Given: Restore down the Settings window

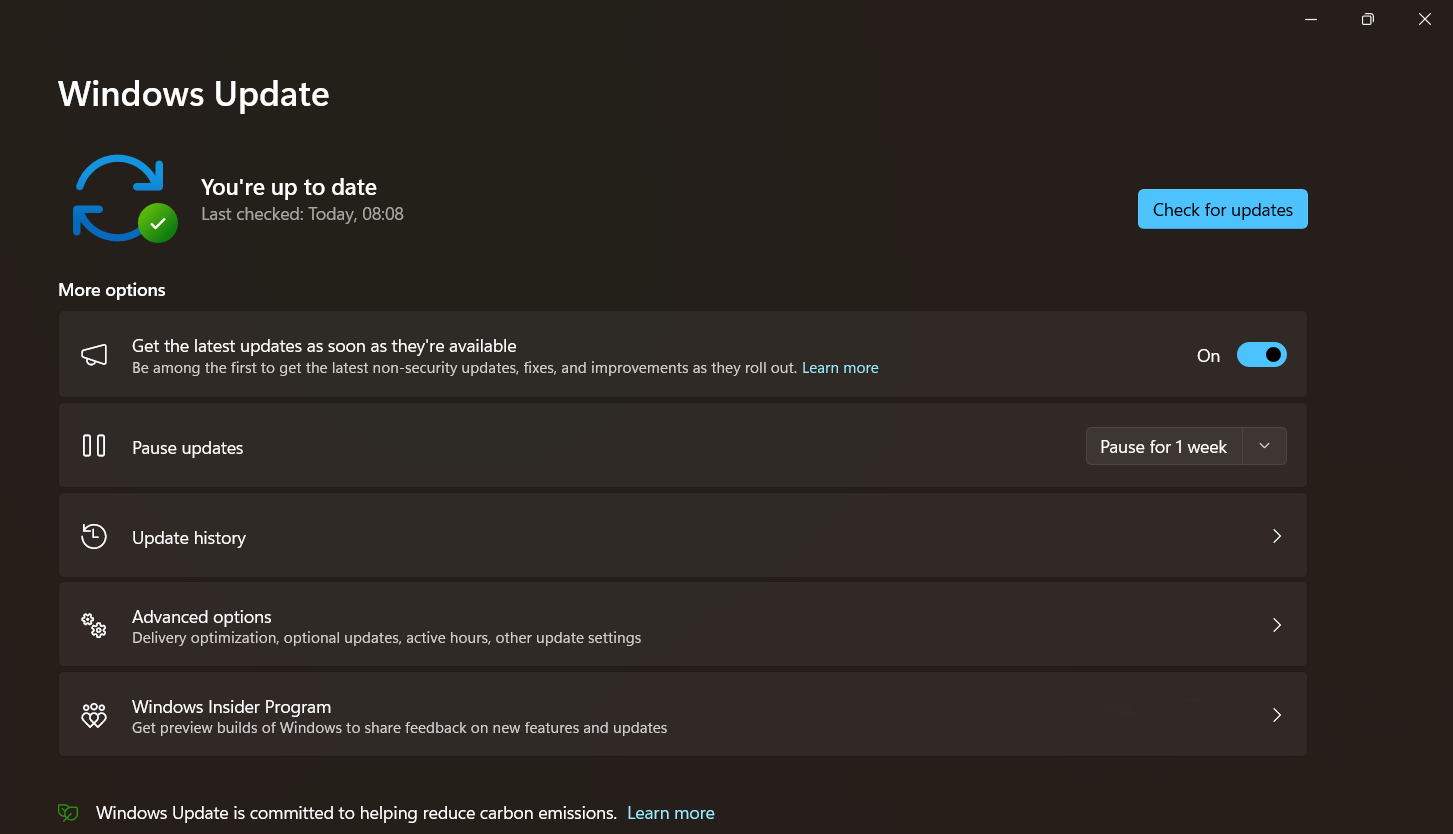Looking at the screenshot, I should pyautogui.click(x=1368, y=19).
